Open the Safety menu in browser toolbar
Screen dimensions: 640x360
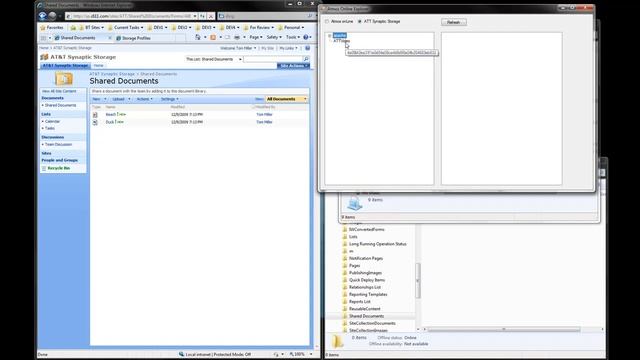[x=273, y=37]
